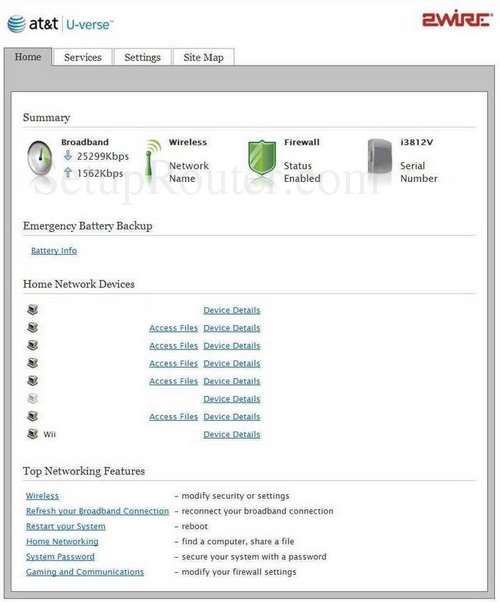Click the 25299Kbps download speed value

[103, 156]
